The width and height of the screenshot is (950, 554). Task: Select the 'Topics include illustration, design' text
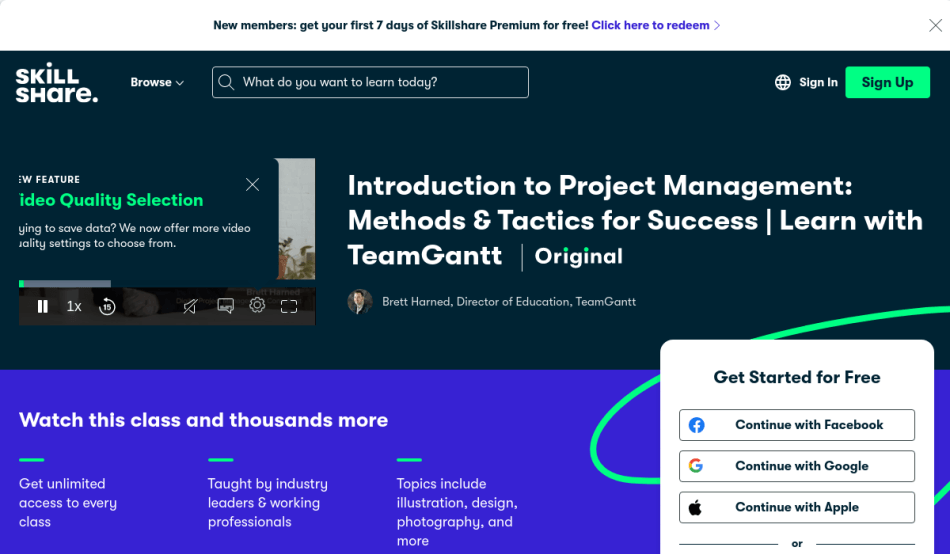[457, 512]
